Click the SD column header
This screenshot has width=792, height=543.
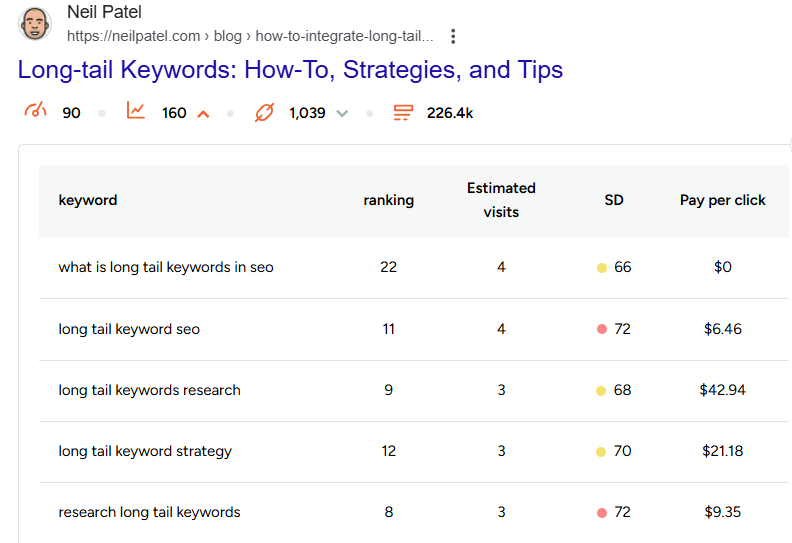[614, 200]
